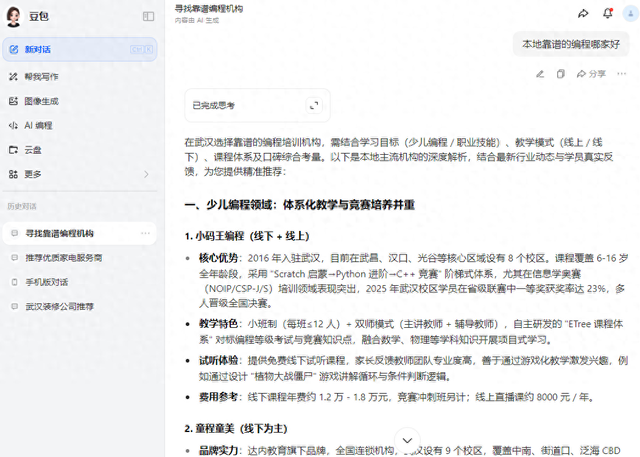Viewport: 640px width, 457px height.
Task: Click chat icon beside 武汉装修公司推荐
Action: pos(15,306)
